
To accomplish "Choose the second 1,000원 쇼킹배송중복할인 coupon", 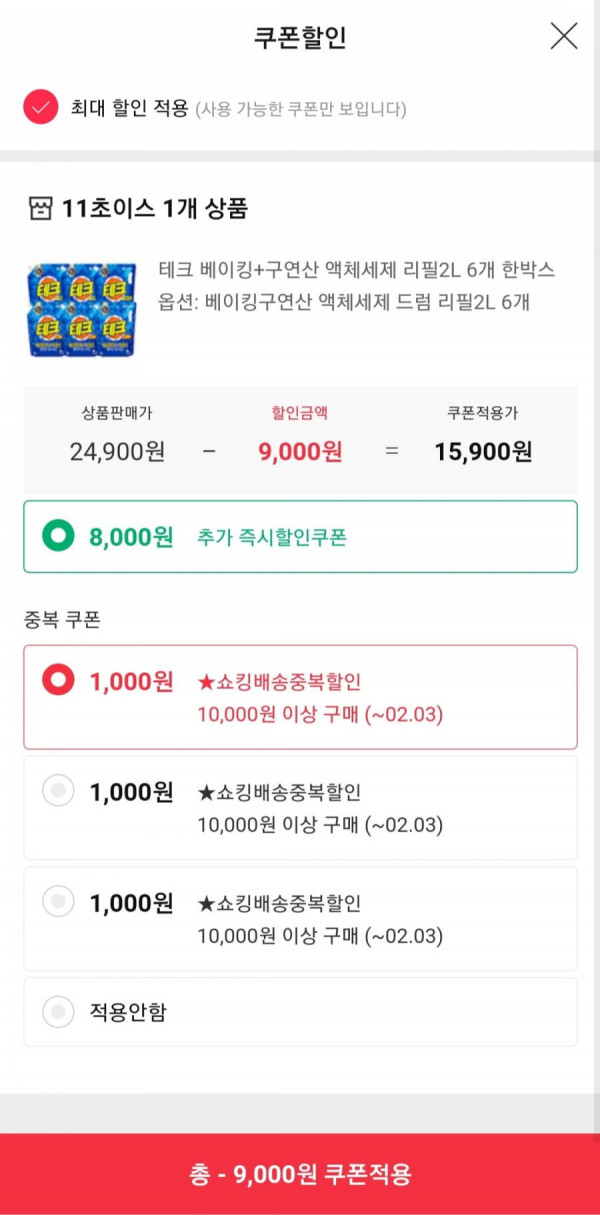I will (x=300, y=807).
